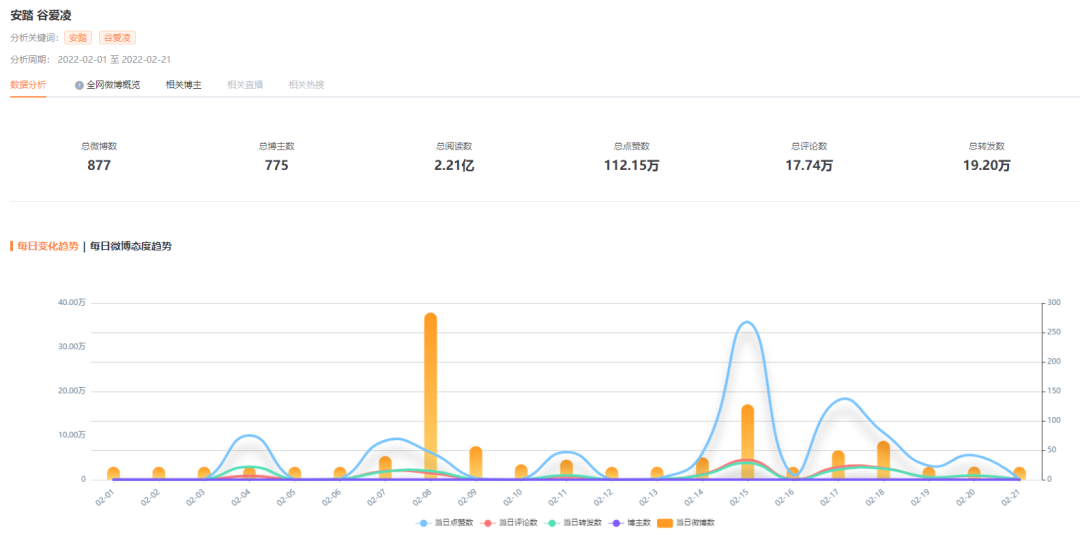Click the 40.00万 left axis label
Viewport: 1080px width, 535px height.
[x=72, y=303]
